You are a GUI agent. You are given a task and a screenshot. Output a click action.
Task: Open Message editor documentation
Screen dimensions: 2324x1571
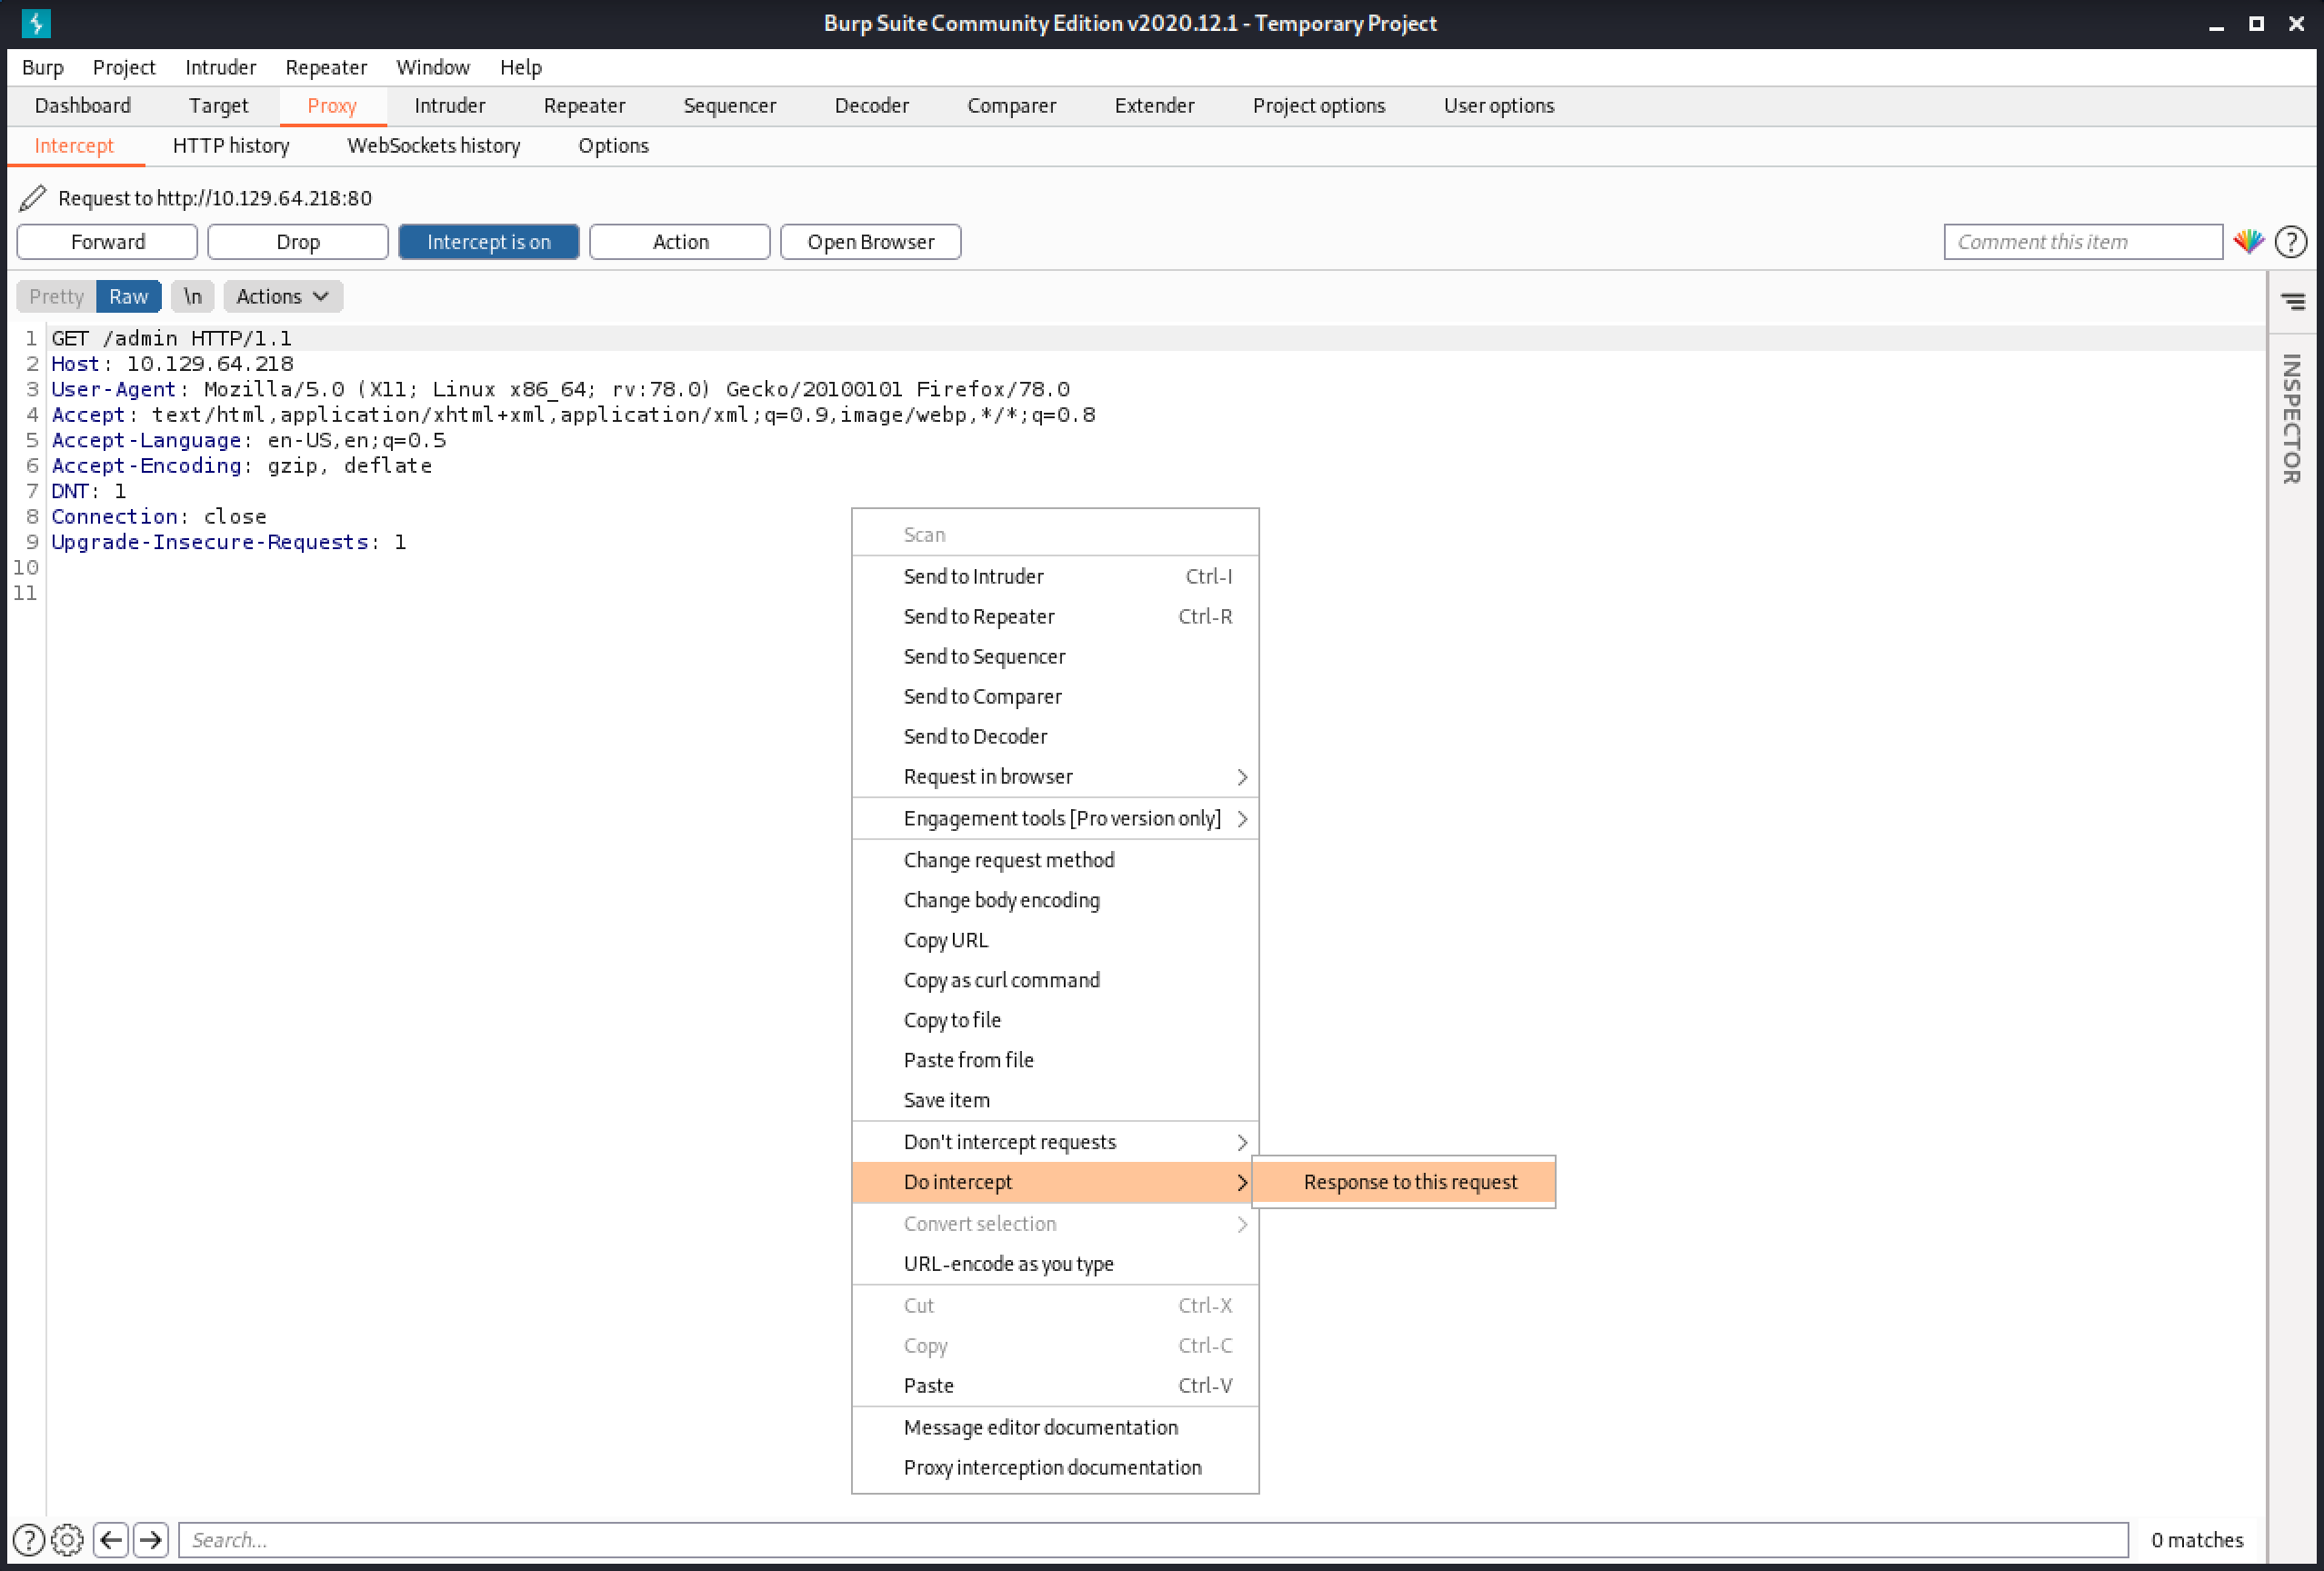[x=1054, y=1428]
